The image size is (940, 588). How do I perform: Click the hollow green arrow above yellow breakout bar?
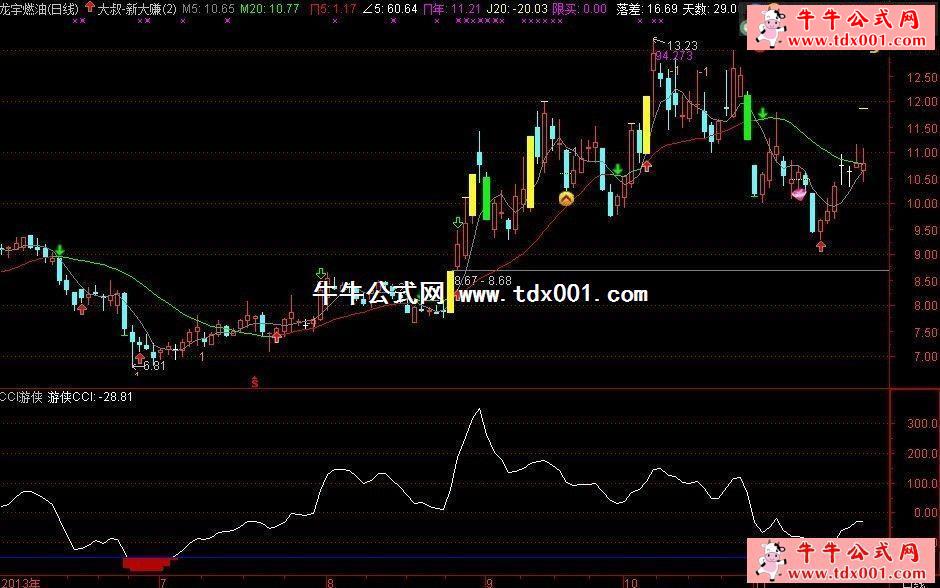pyautogui.click(x=458, y=223)
